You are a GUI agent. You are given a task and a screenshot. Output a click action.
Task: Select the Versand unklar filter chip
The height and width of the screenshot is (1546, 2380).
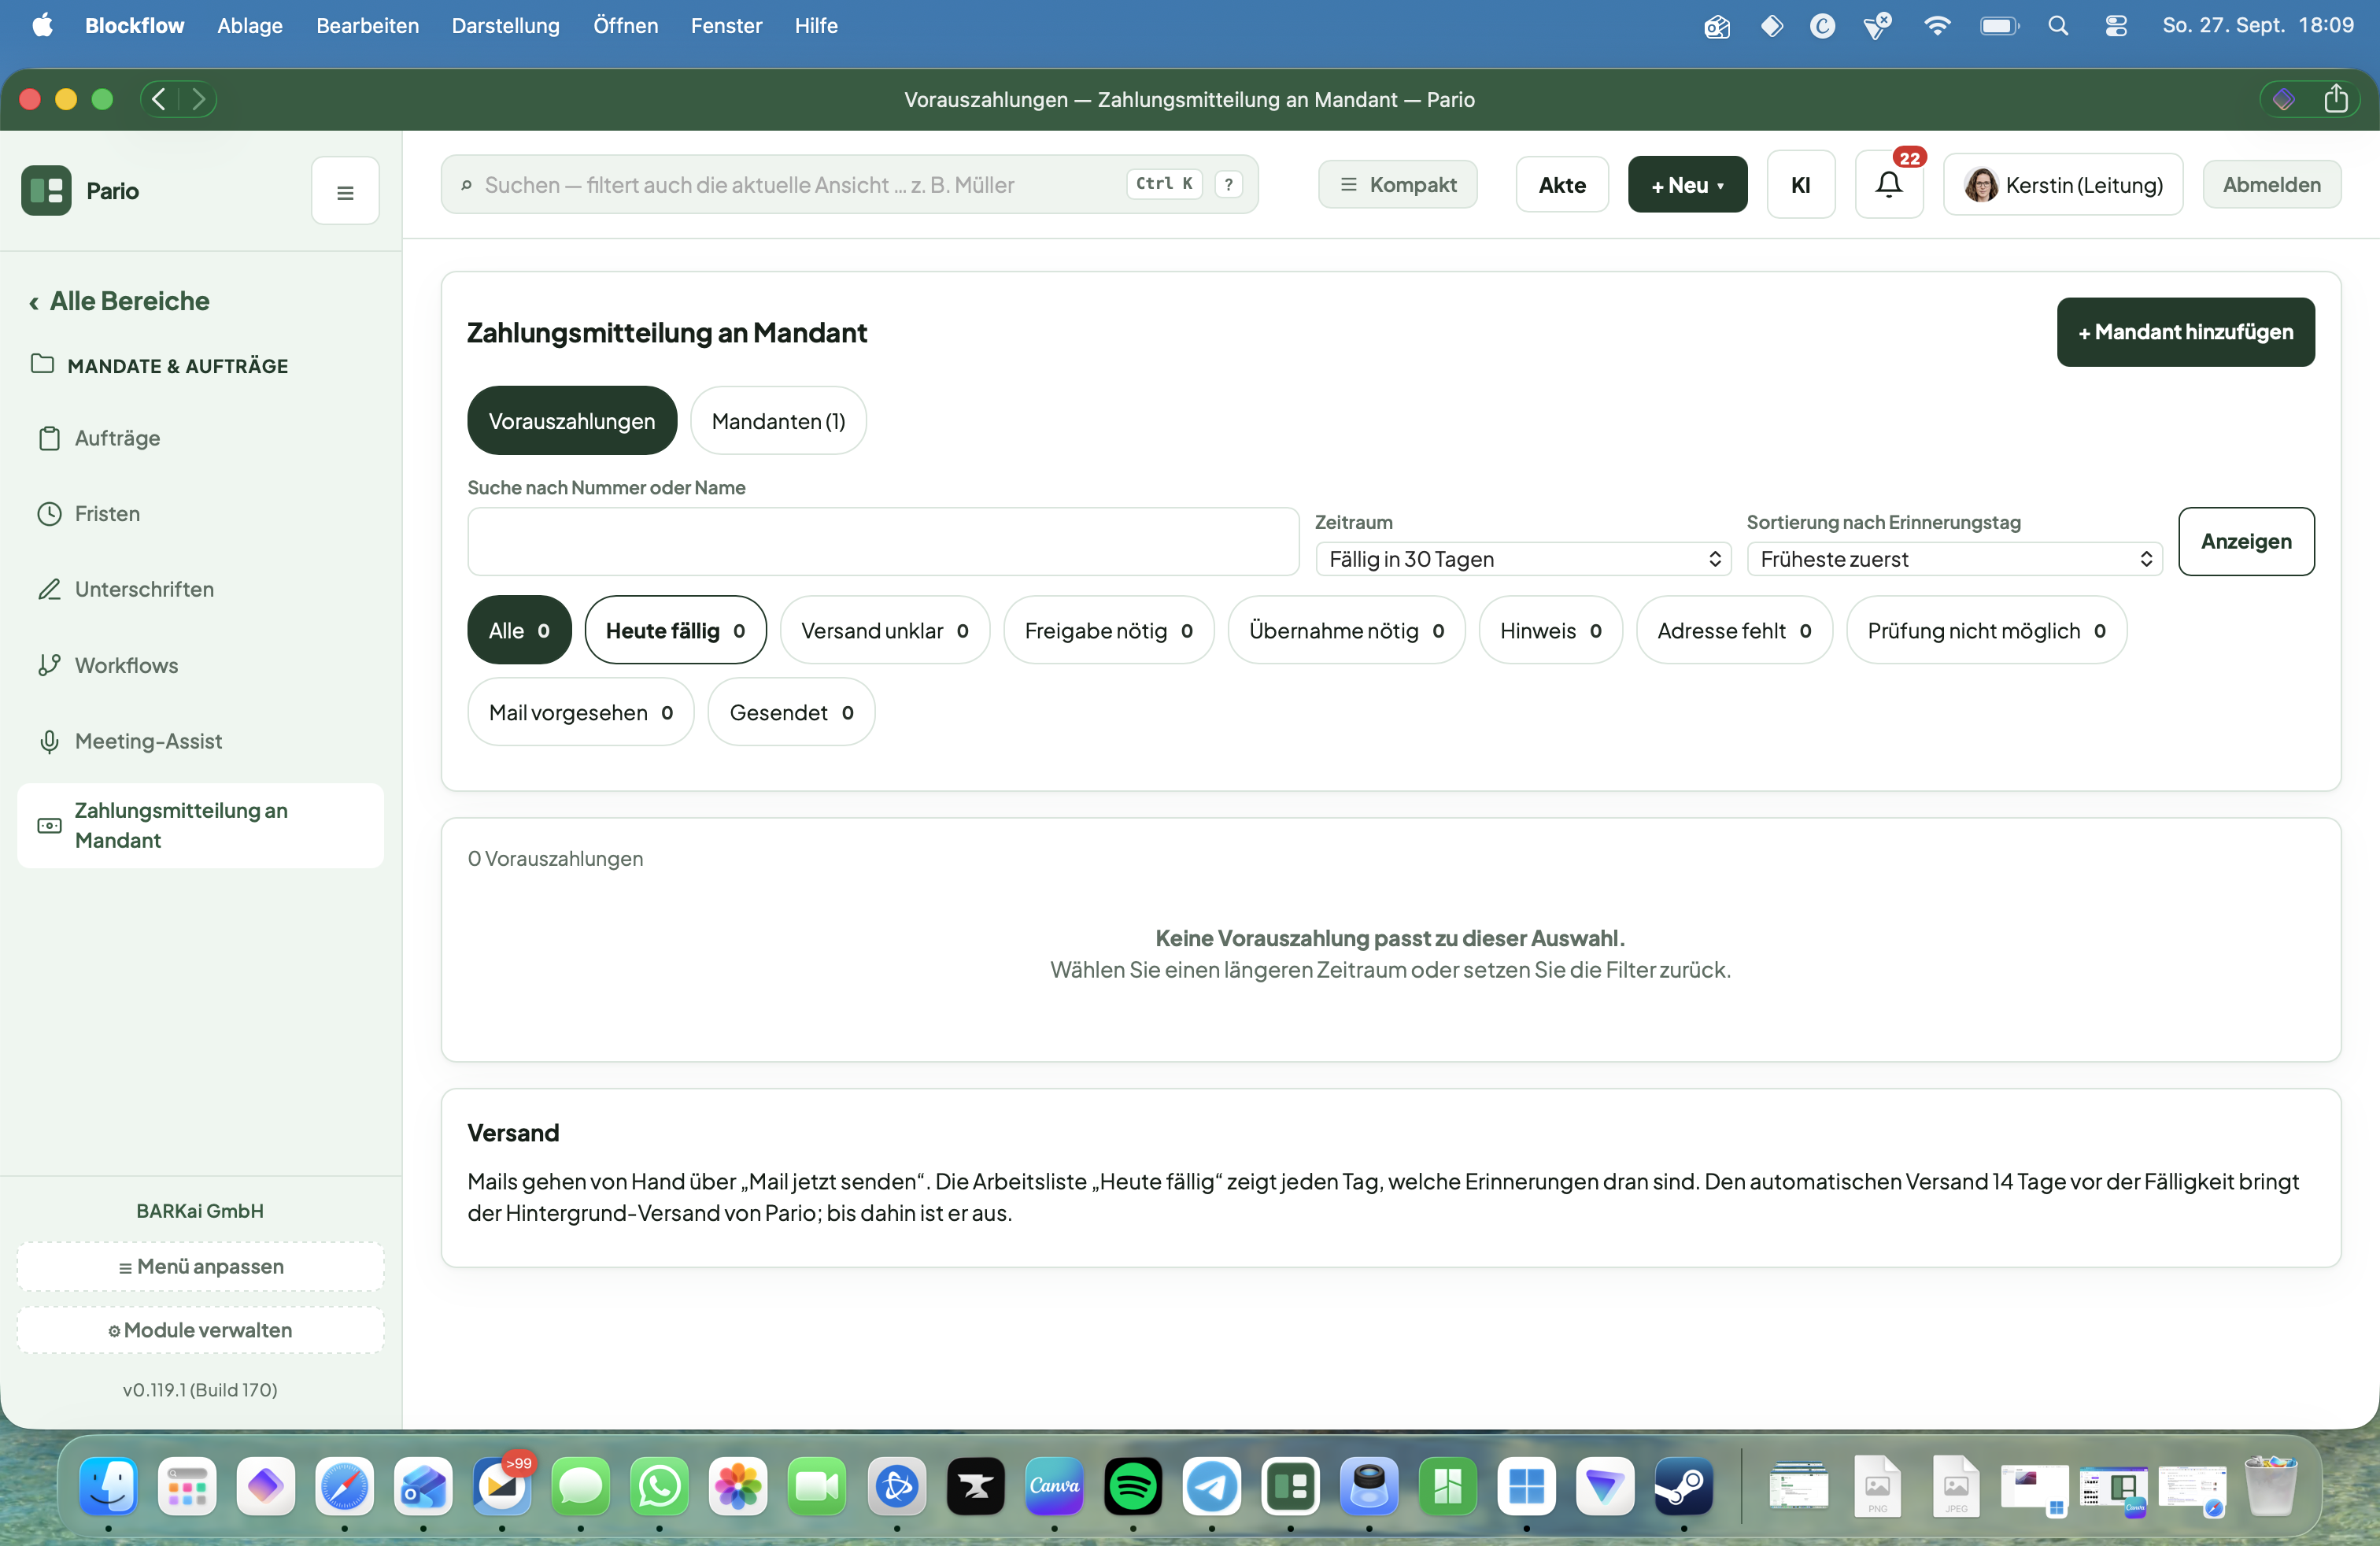pos(884,631)
